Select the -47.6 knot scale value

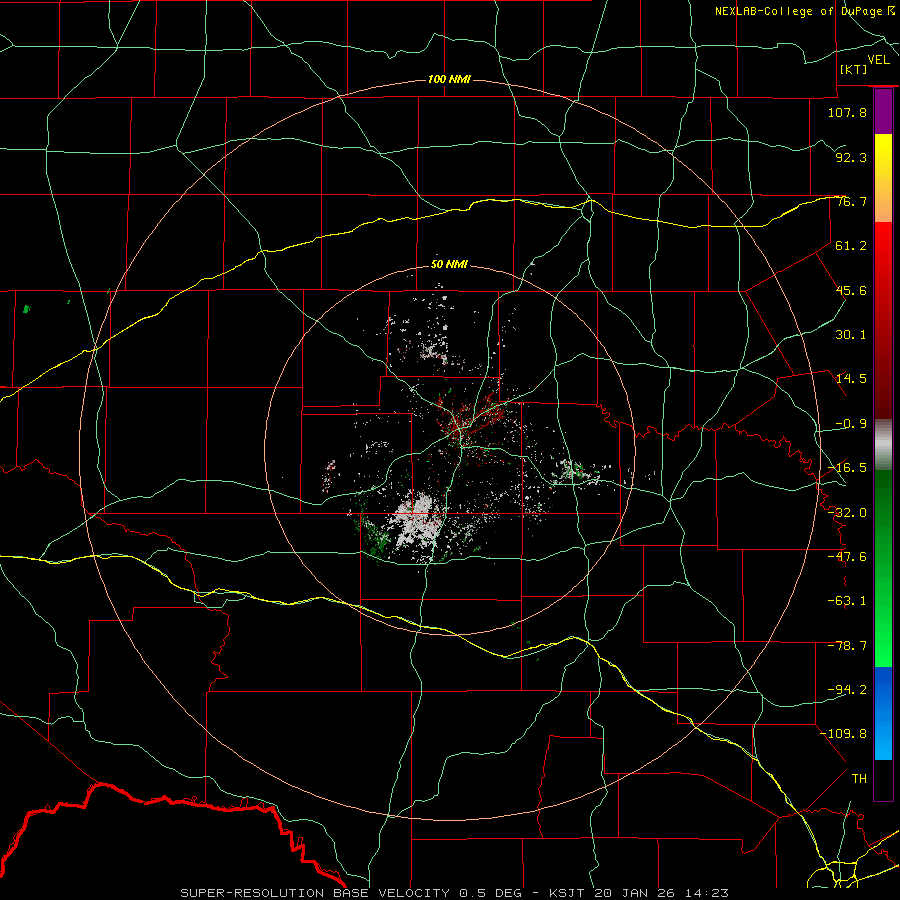847,557
